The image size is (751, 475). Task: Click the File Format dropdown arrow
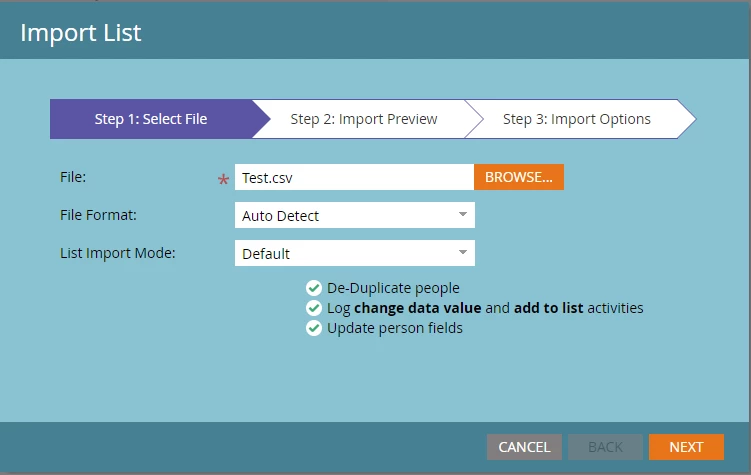[x=463, y=215]
